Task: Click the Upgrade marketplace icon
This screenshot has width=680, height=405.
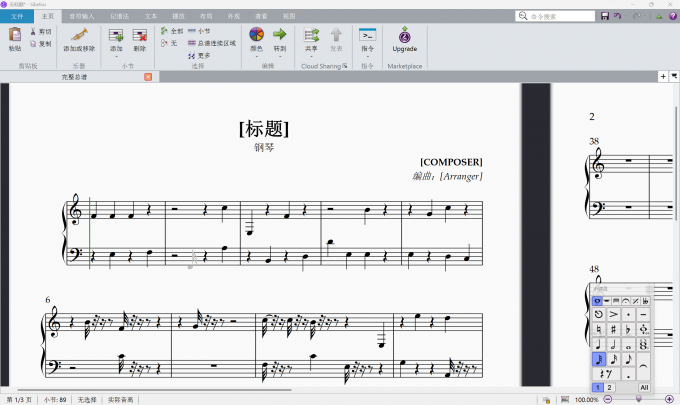Action: coord(404,38)
